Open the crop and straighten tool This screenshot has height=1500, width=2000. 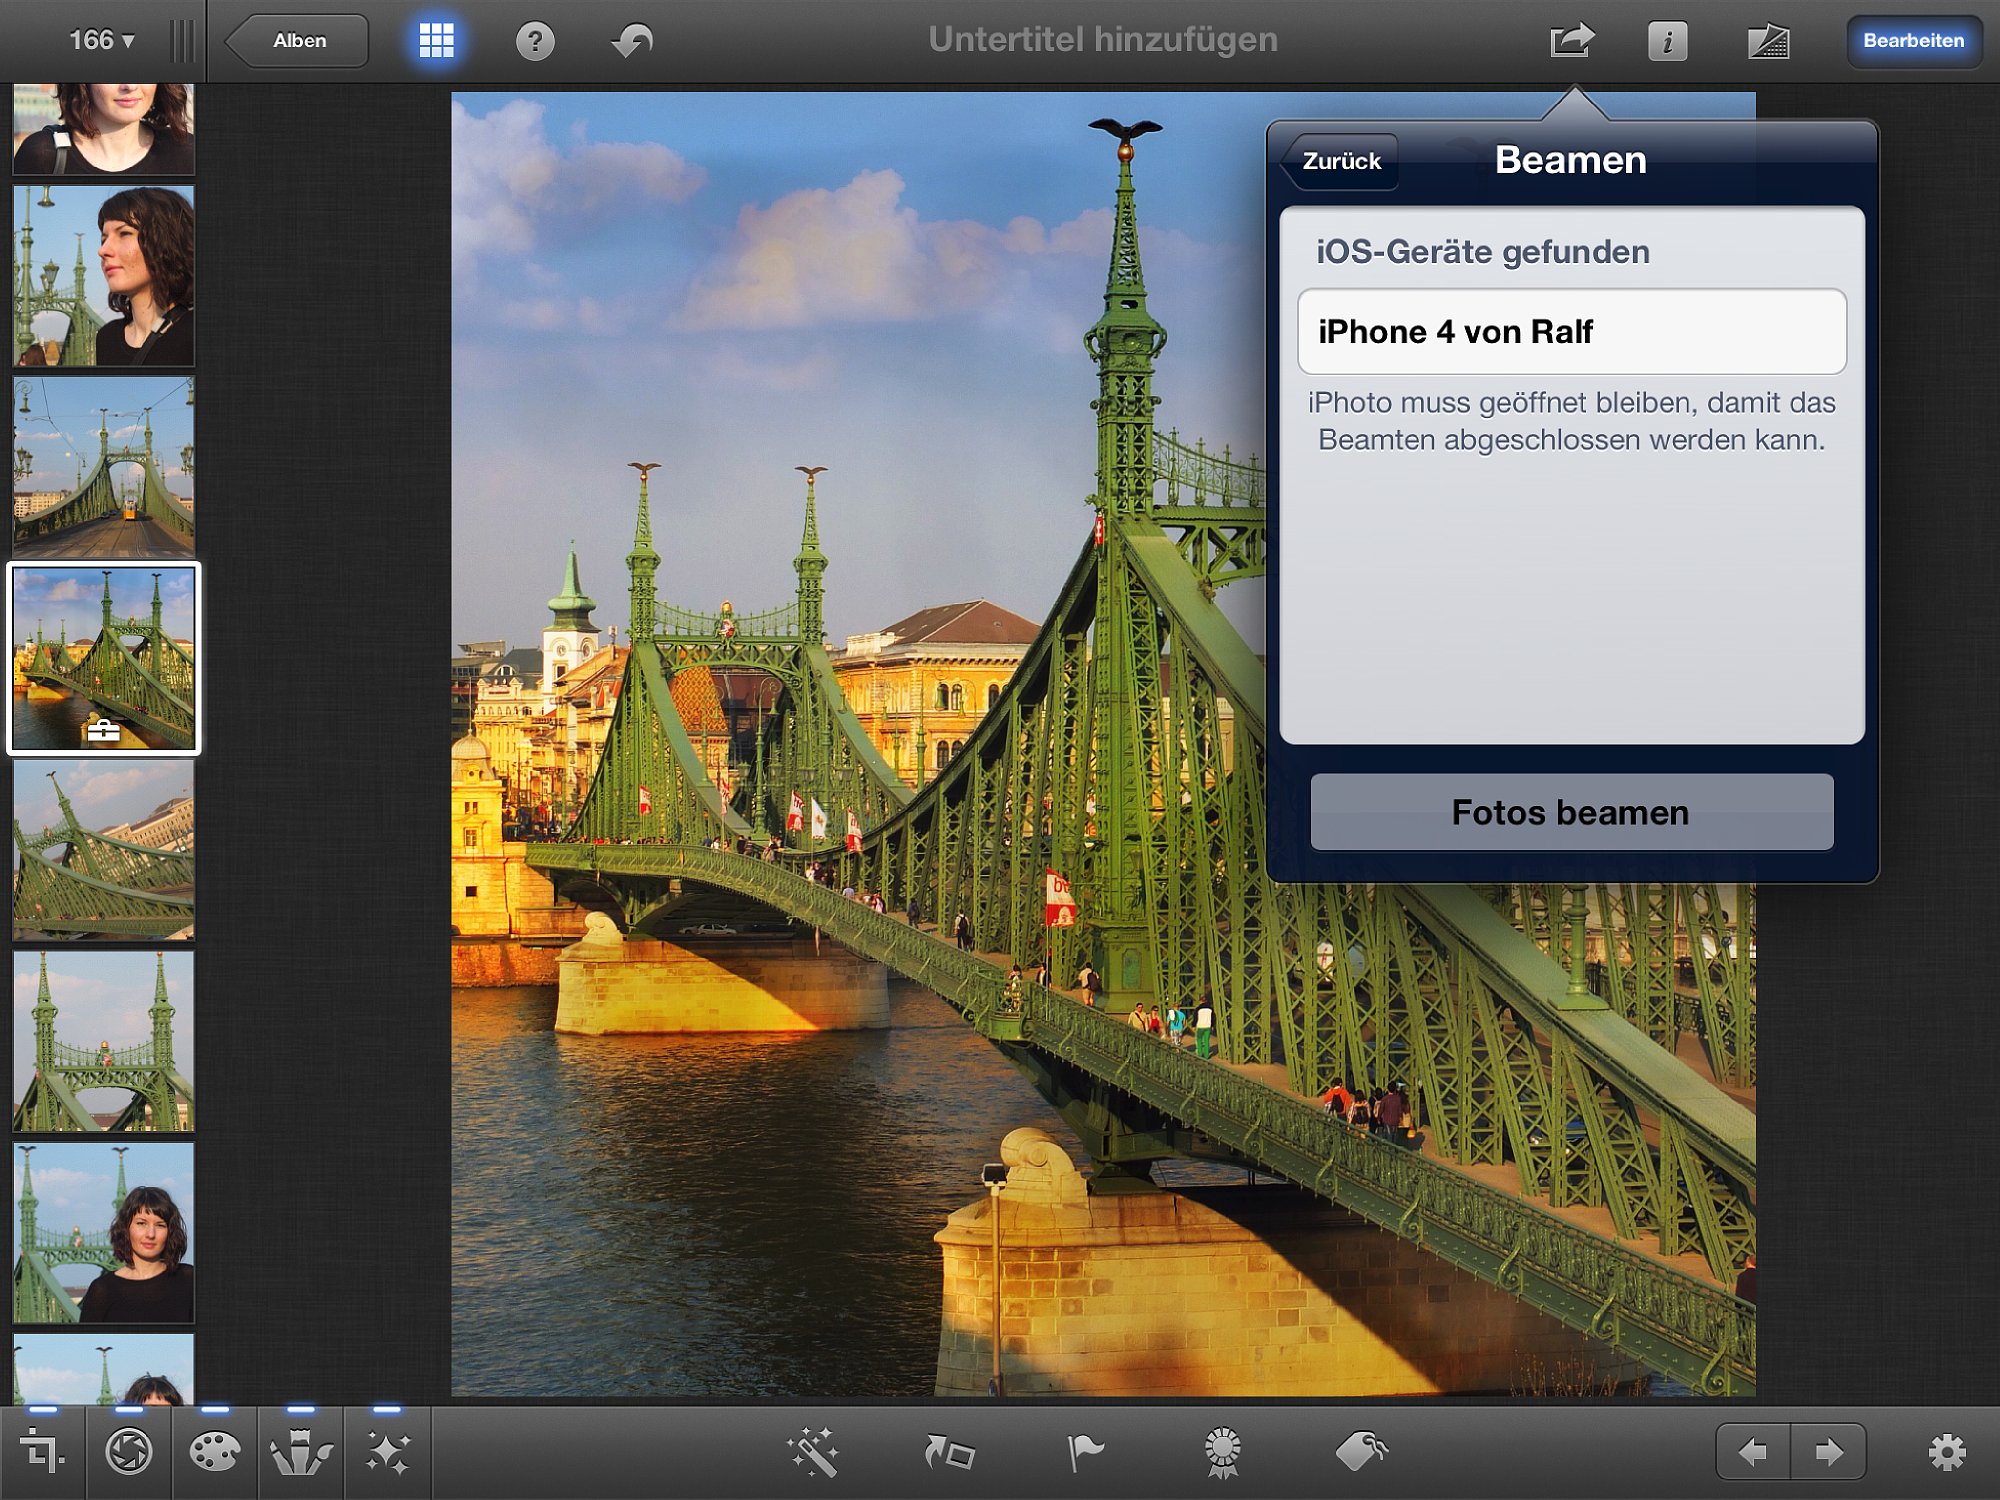click(x=42, y=1452)
